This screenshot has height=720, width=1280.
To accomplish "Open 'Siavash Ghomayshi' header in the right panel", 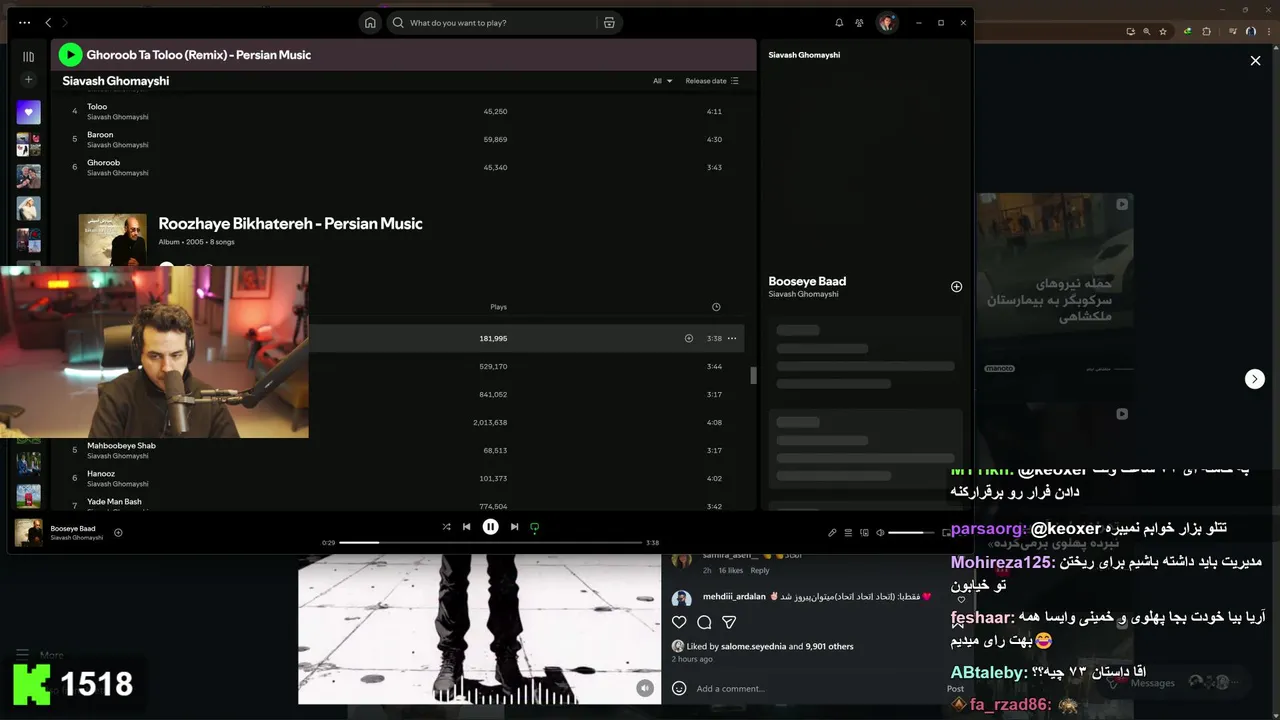I will point(804,55).
